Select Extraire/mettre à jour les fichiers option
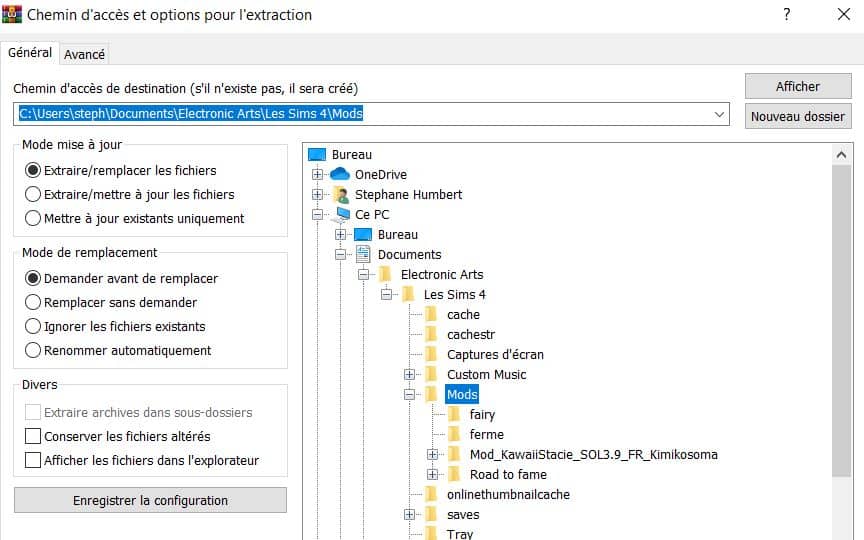 [x=33, y=194]
